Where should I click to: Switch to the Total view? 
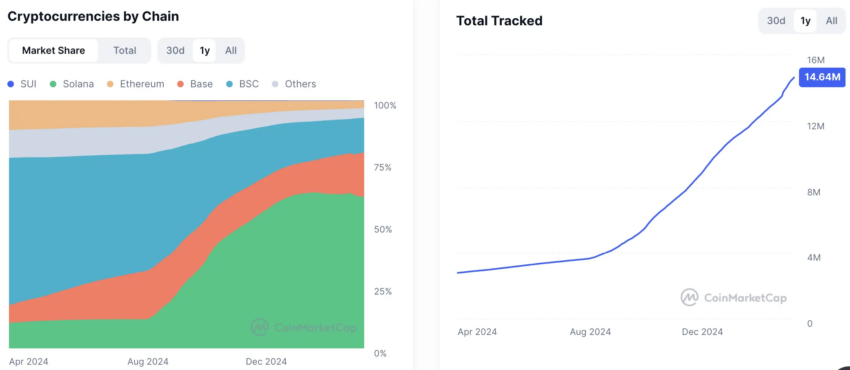pos(125,50)
